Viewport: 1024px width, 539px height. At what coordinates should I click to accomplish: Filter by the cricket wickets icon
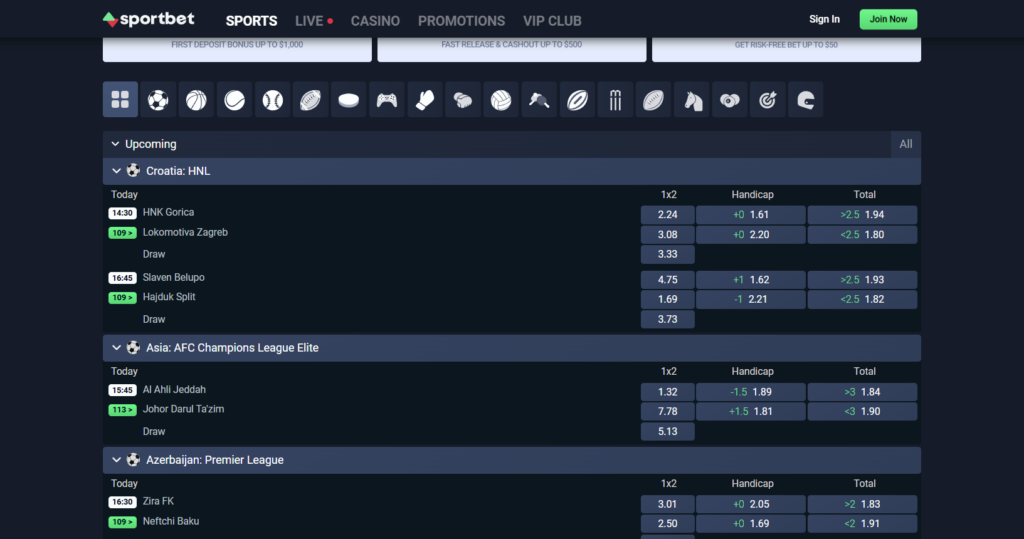615,99
